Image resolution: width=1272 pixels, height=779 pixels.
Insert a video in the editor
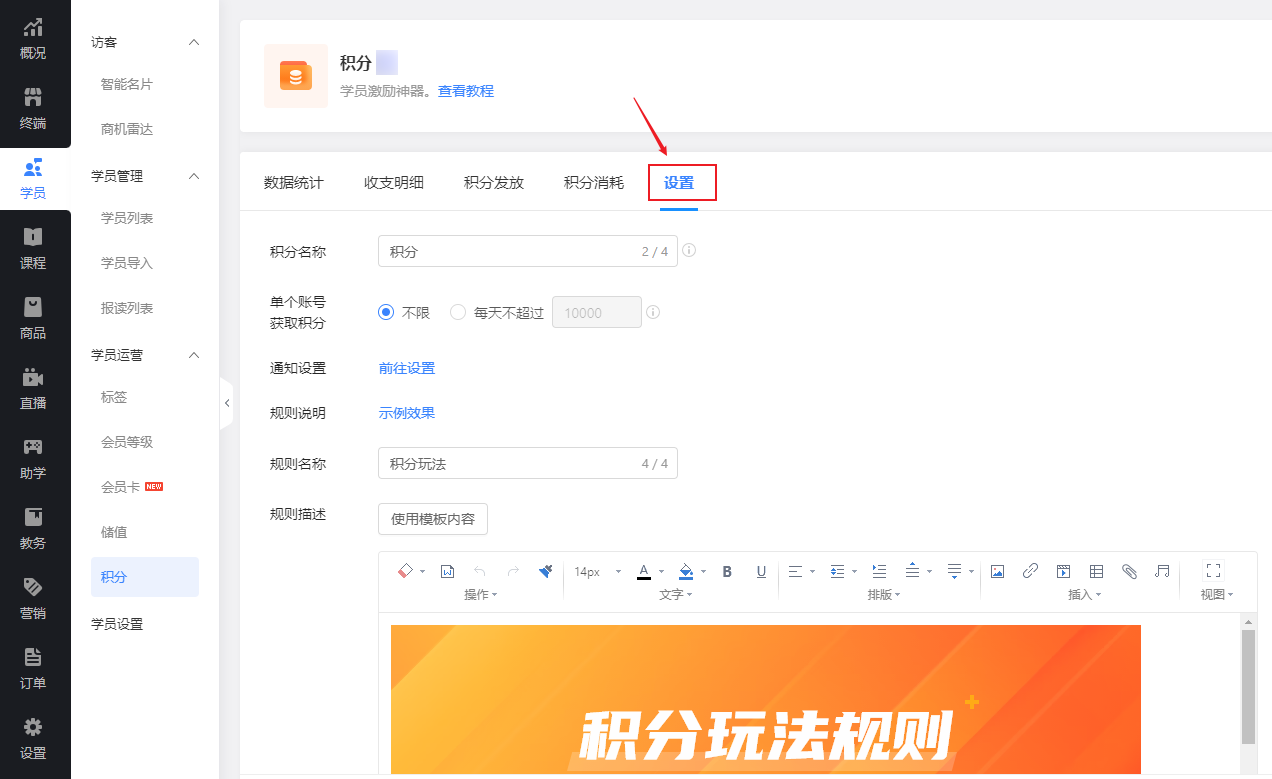1063,571
